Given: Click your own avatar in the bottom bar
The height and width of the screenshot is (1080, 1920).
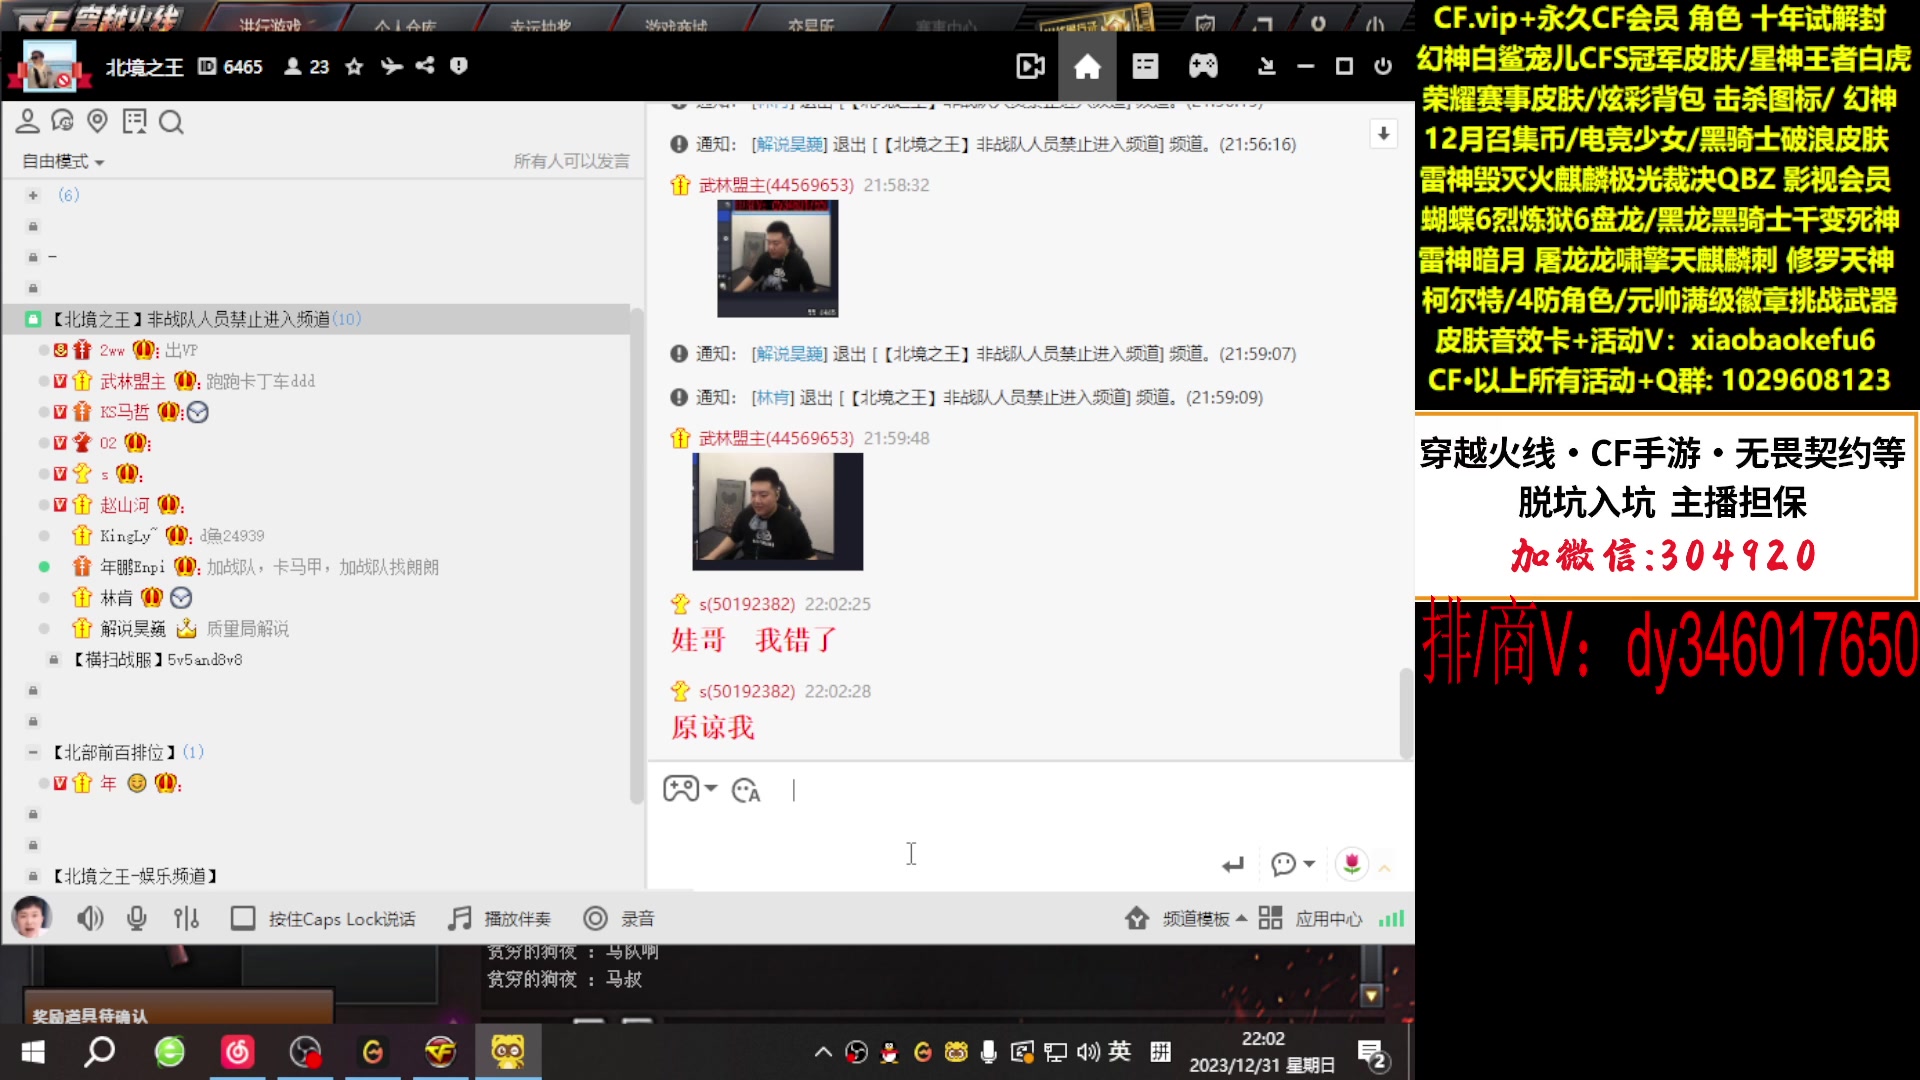Looking at the screenshot, I should (31, 917).
